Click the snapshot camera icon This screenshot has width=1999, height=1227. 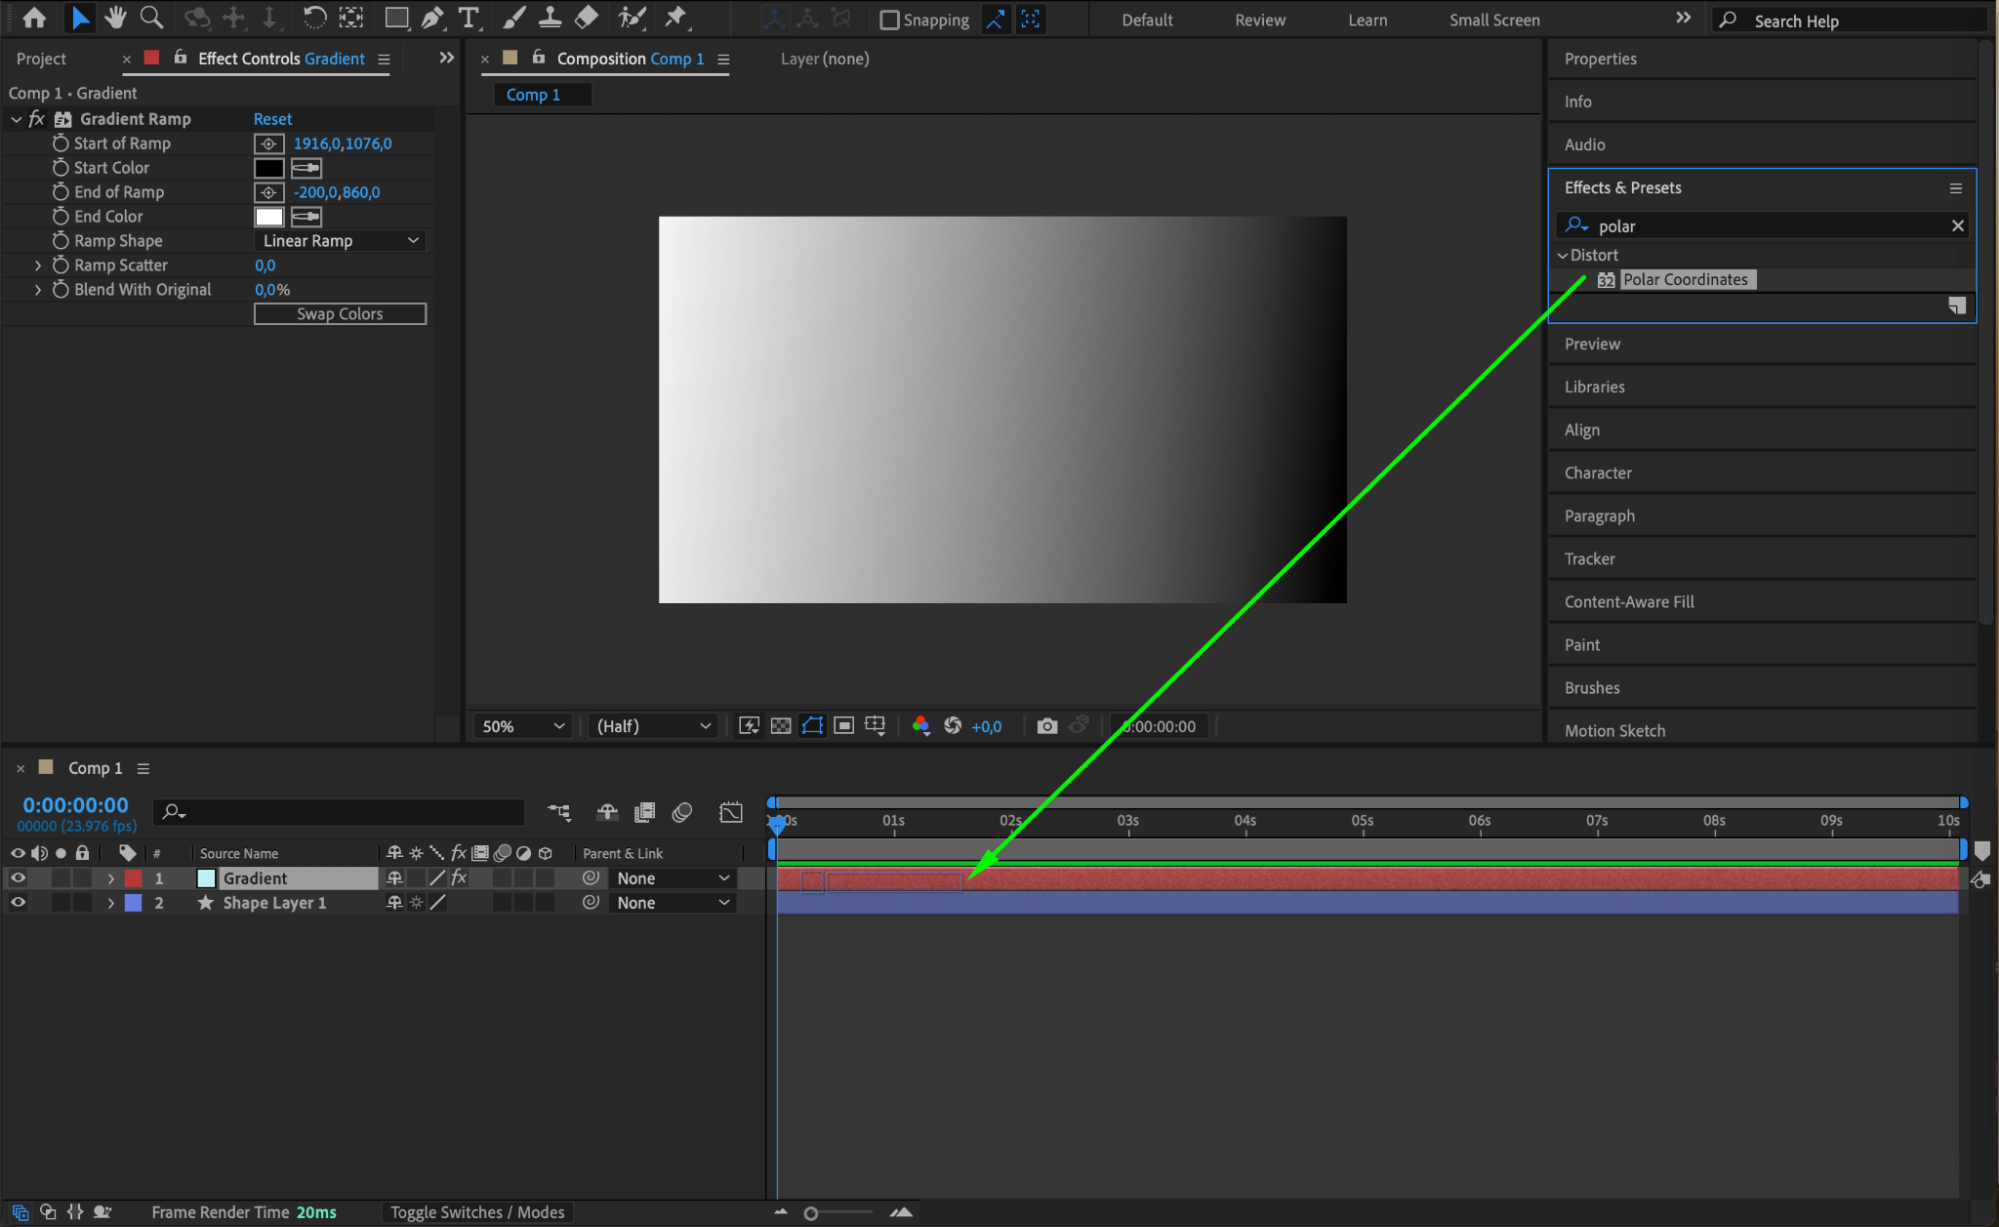1046,726
